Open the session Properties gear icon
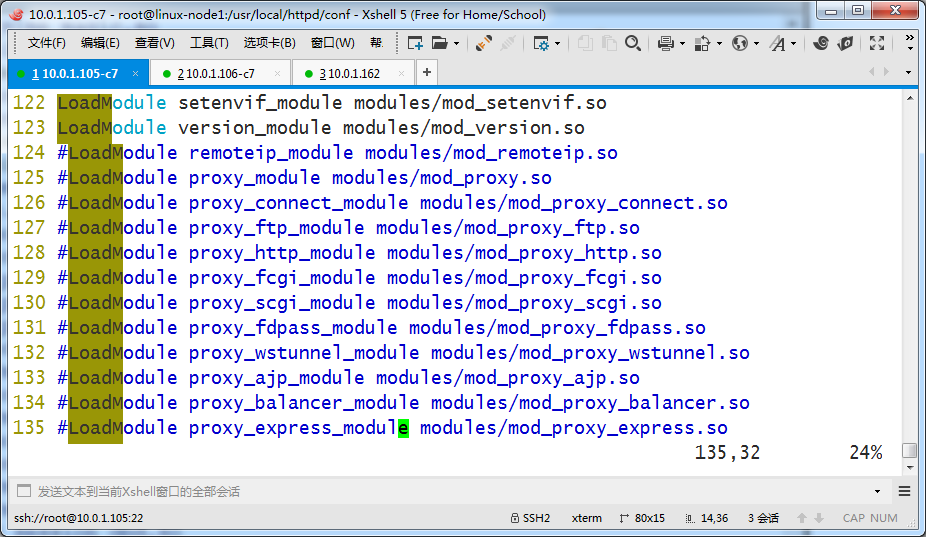Viewport: 926px width, 537px height. (x=541, y=43)
